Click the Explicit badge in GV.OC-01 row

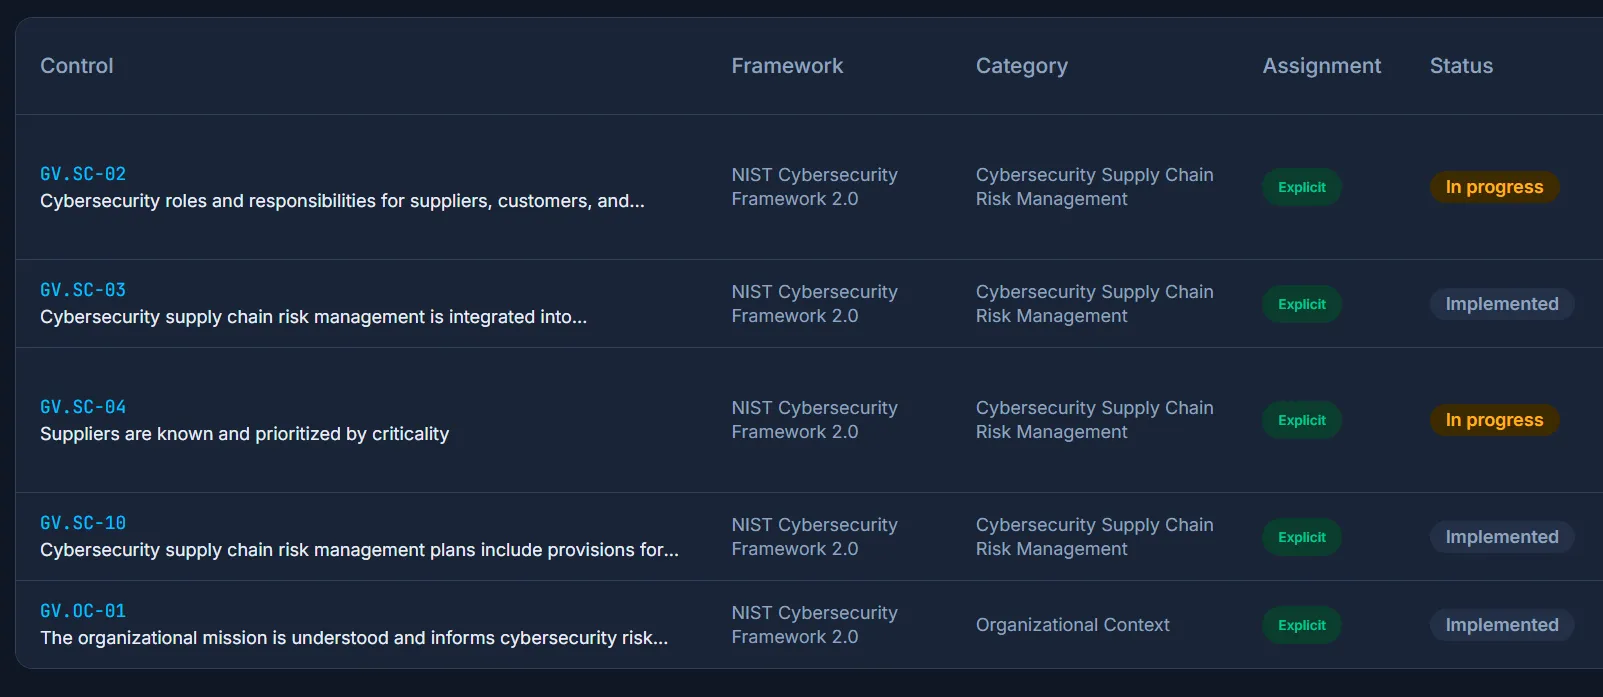[x=1302, y=625]
